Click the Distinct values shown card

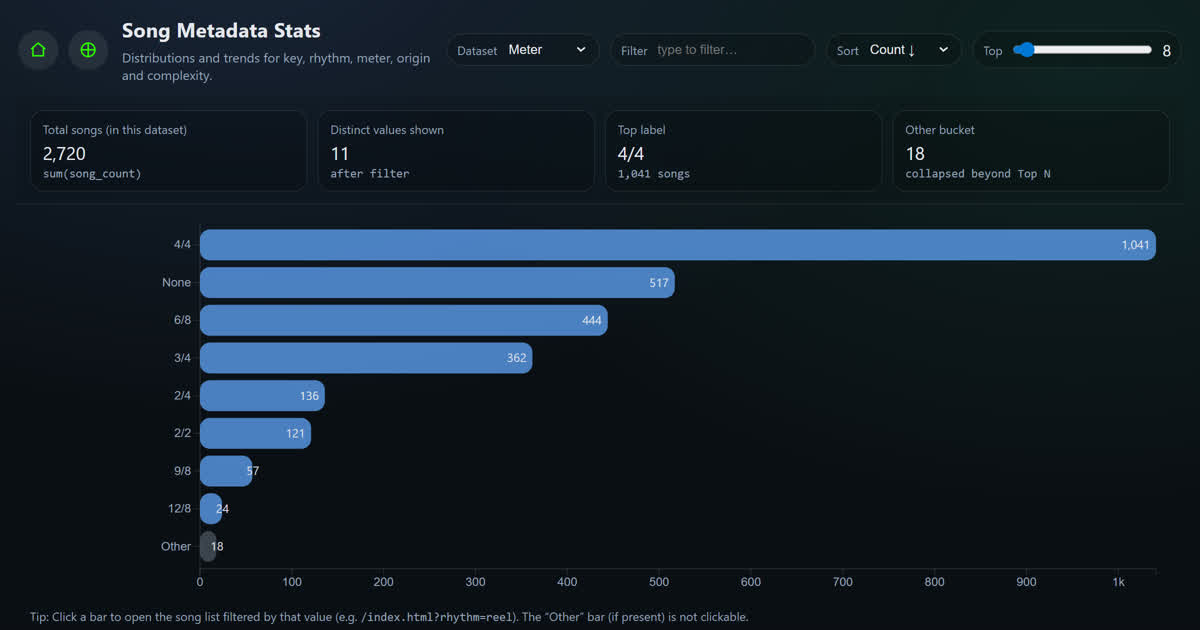point(456,150)
